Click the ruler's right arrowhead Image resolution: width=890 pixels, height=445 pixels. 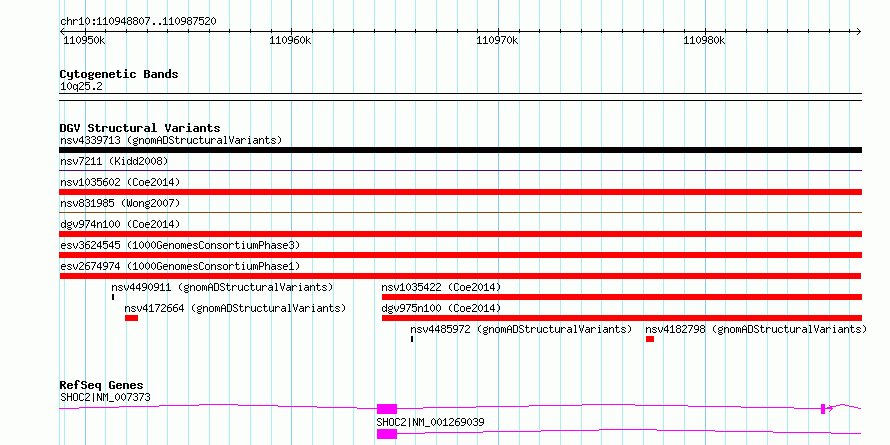pyautogui.click(x=859, y=32)
